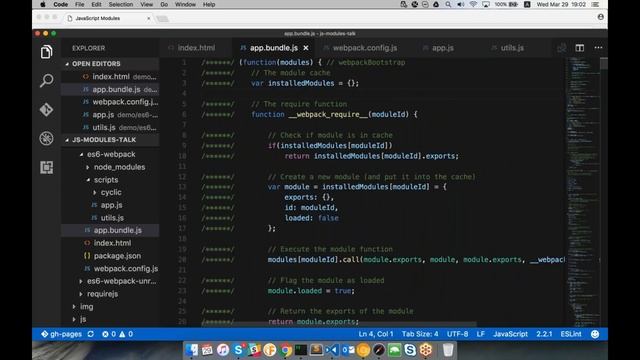Click the volume icon in menu bar

click(x=461, y=4)
